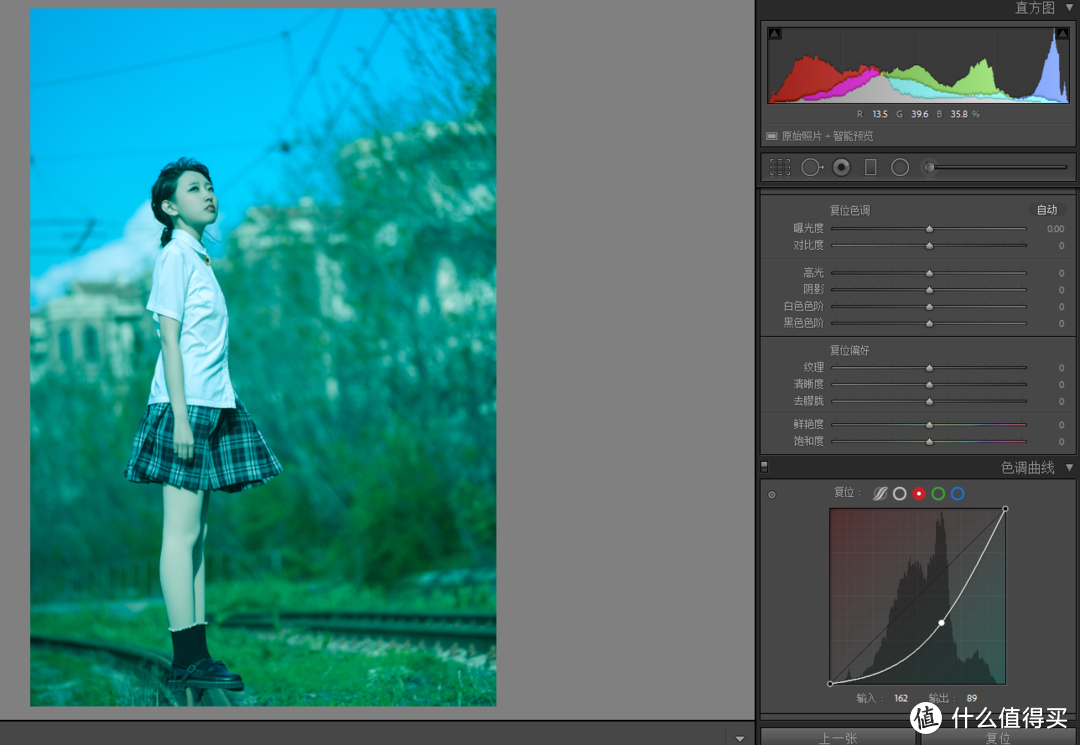The width and height of the screenshot is (1080, 745).
Task: Click the 饱和度 value field
Action: pyautogui.click(x=1061, y=441)
